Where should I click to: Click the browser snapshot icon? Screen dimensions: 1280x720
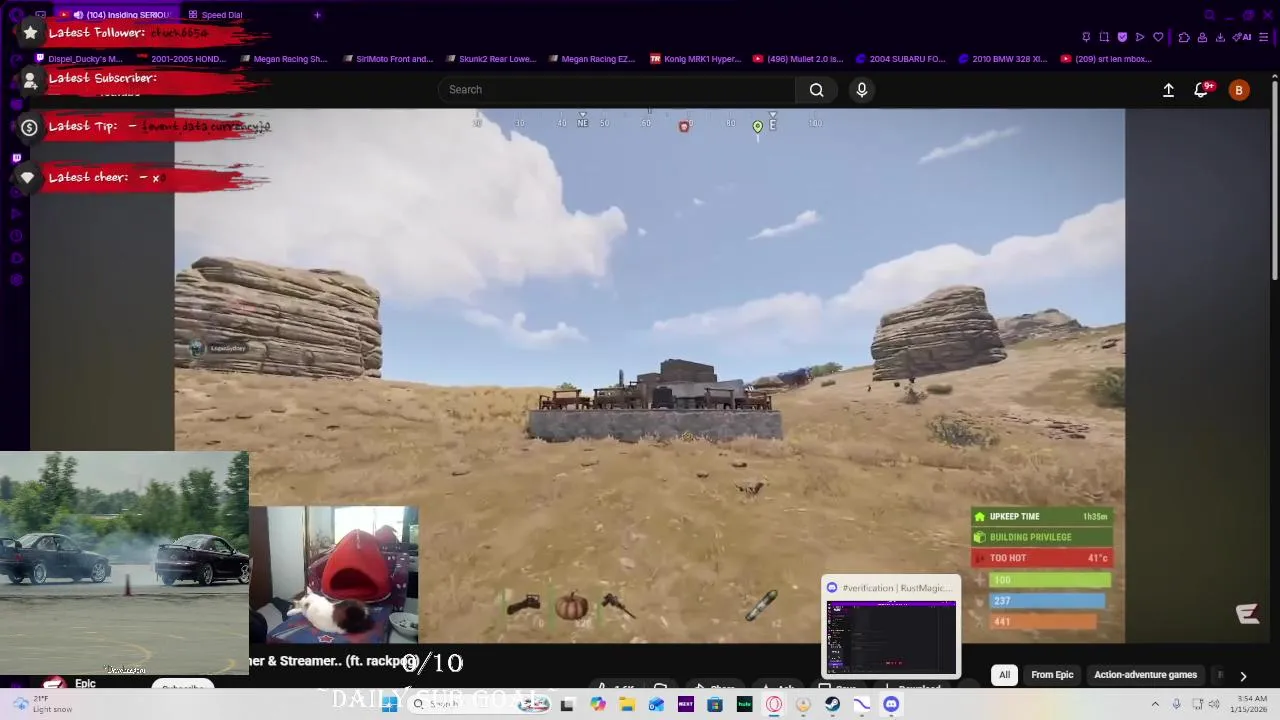click(1104, 37)
